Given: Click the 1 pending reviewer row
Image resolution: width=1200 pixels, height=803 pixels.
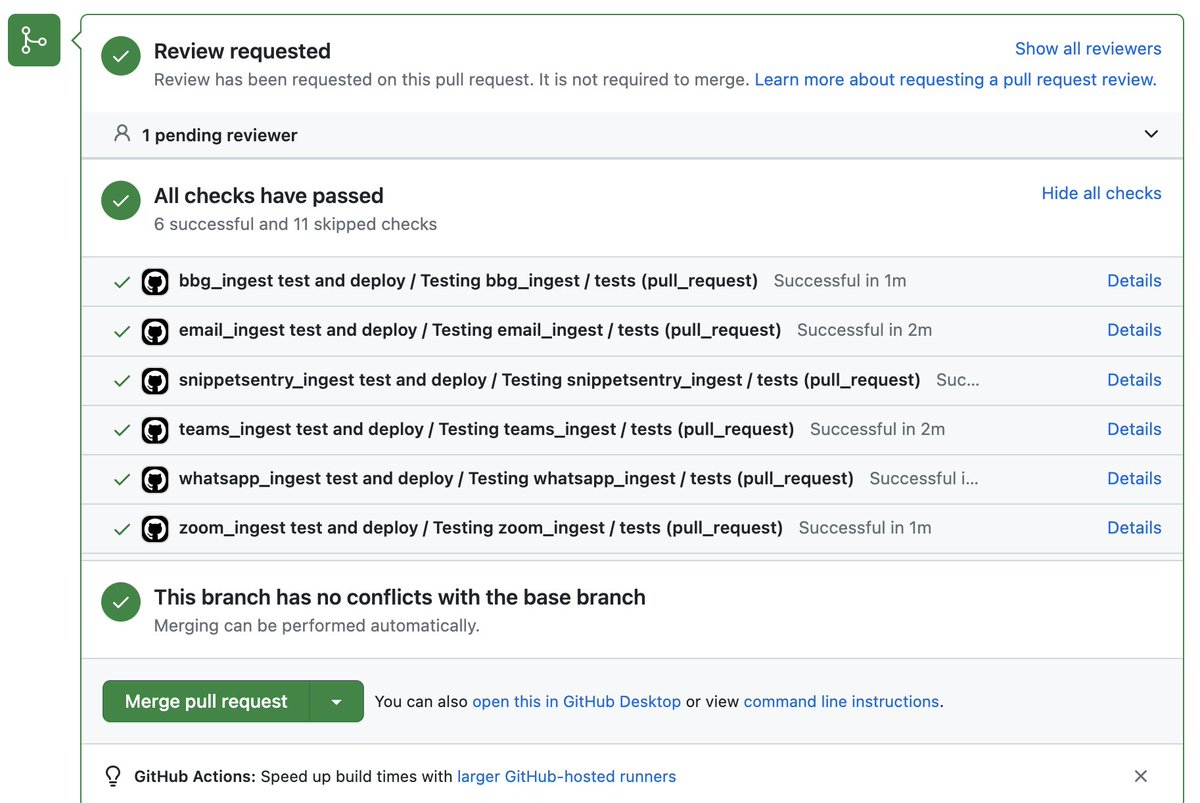Looking at the screenshot, I should [220, 135].
